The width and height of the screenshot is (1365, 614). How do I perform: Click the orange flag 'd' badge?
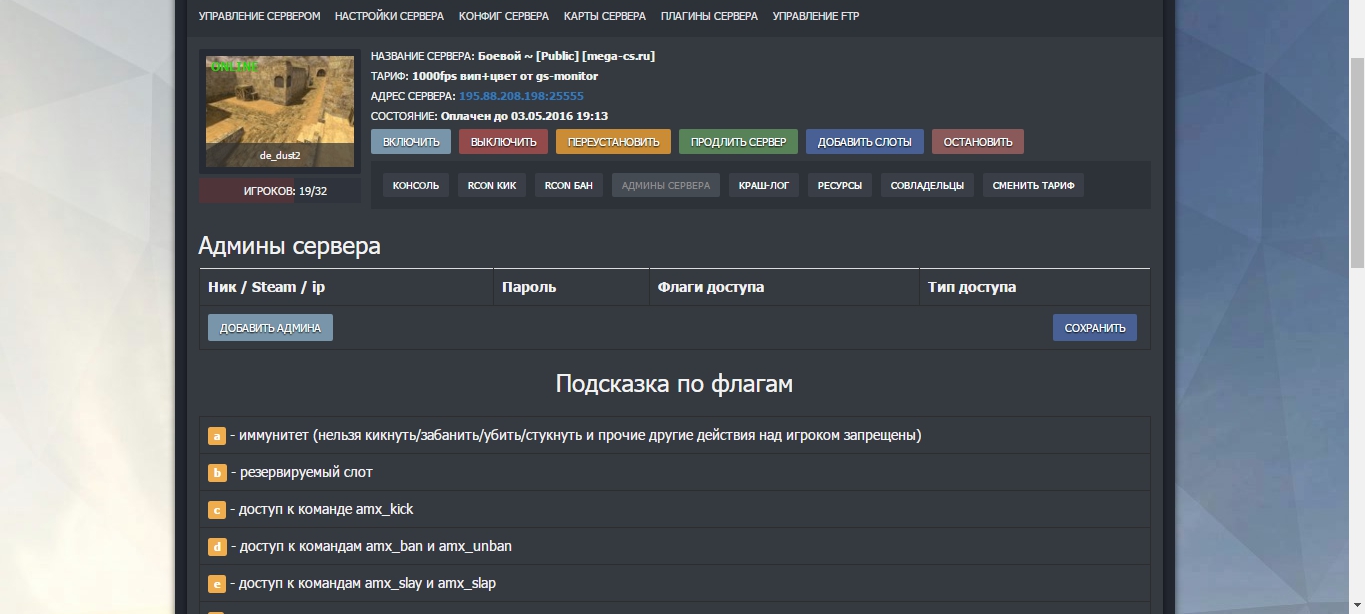[217, 547]
